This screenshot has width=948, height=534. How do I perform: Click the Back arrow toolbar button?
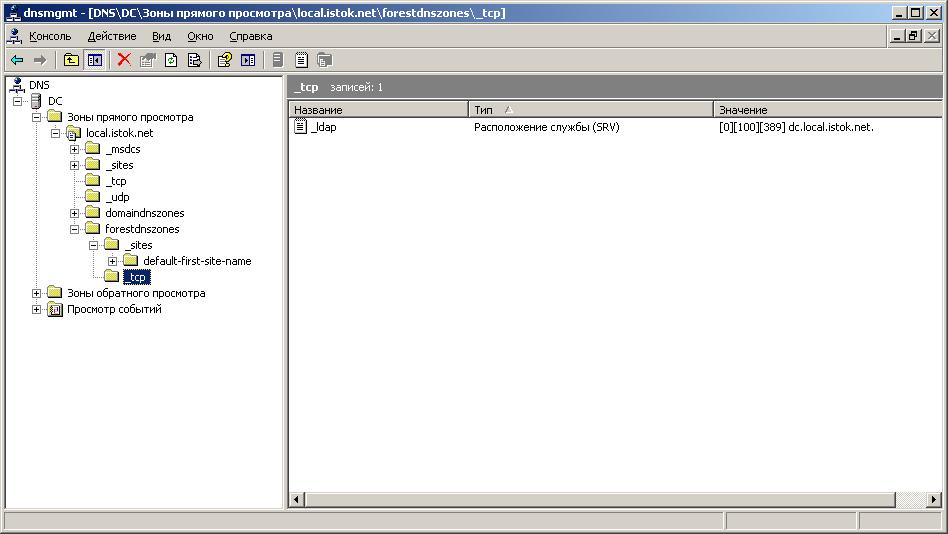point(17,60)
